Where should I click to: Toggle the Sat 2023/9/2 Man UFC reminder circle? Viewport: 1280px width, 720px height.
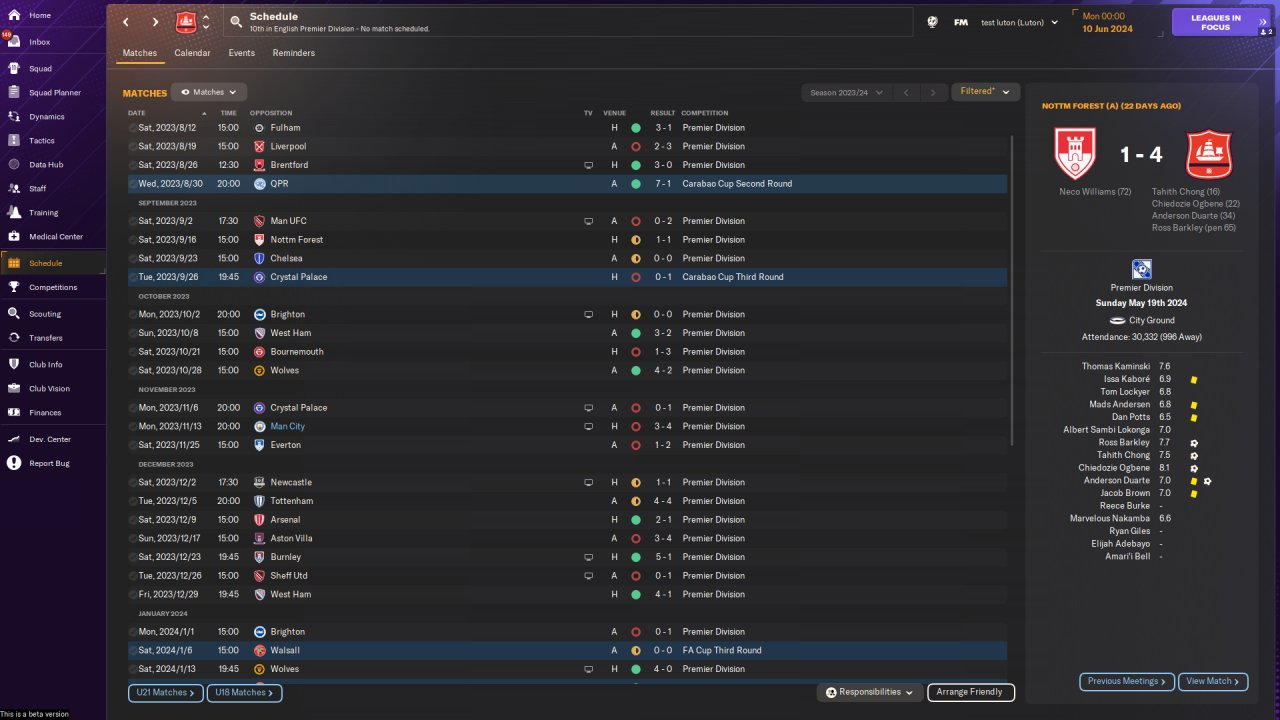(133, 221)
